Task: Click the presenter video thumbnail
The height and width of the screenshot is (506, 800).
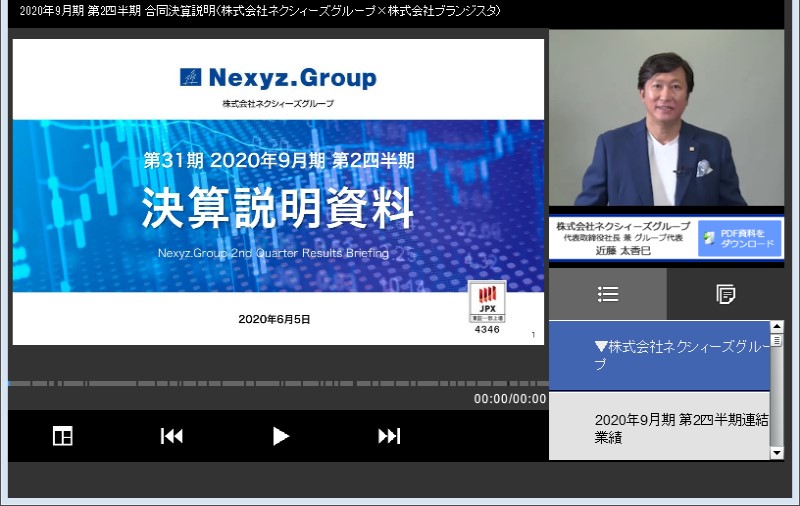Action: coord(666,118)
